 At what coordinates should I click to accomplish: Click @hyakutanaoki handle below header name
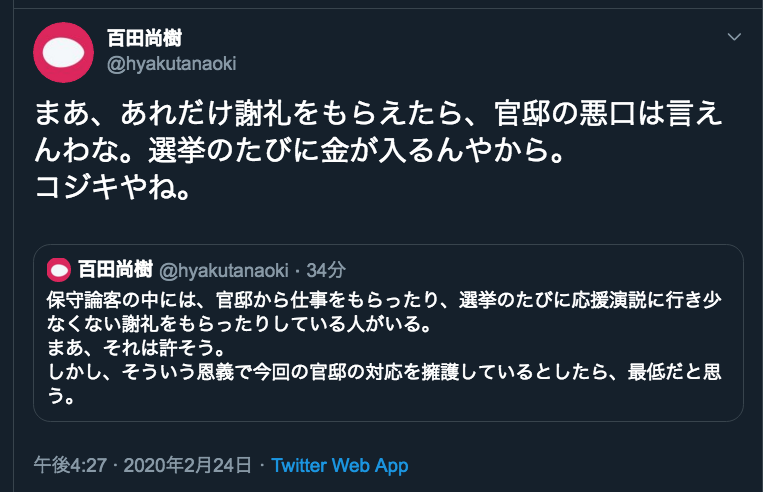171,63
